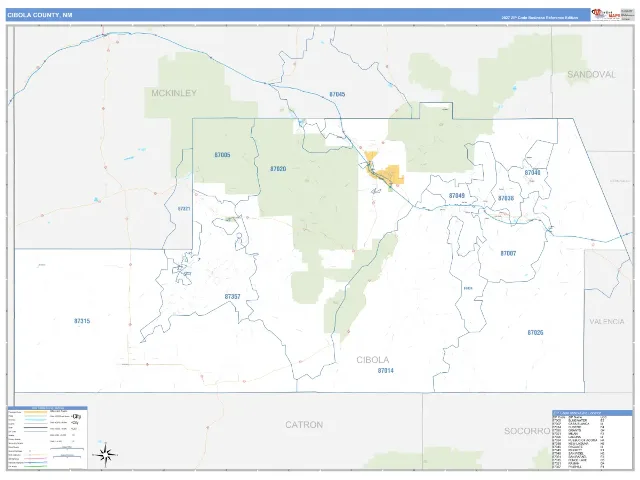Click the publisher logo in the header
The height and width of the screenshot is (480, 640).
point(606,15)
